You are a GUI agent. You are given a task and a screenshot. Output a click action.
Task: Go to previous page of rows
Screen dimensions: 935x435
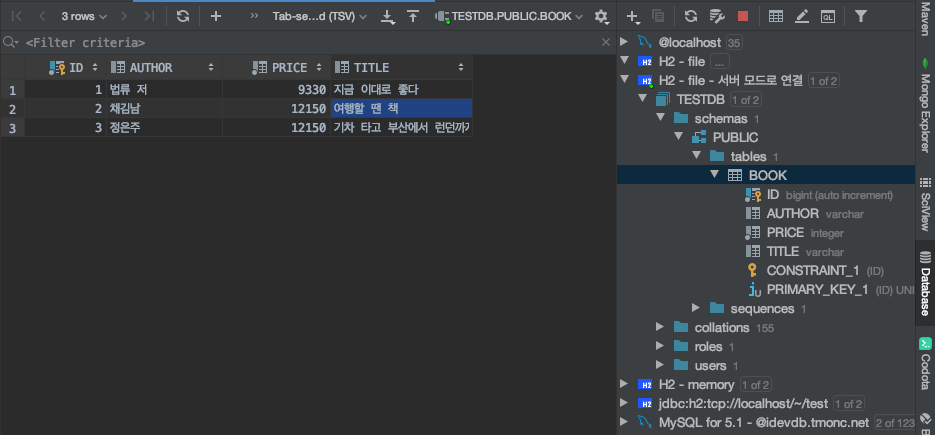(42, 16)
